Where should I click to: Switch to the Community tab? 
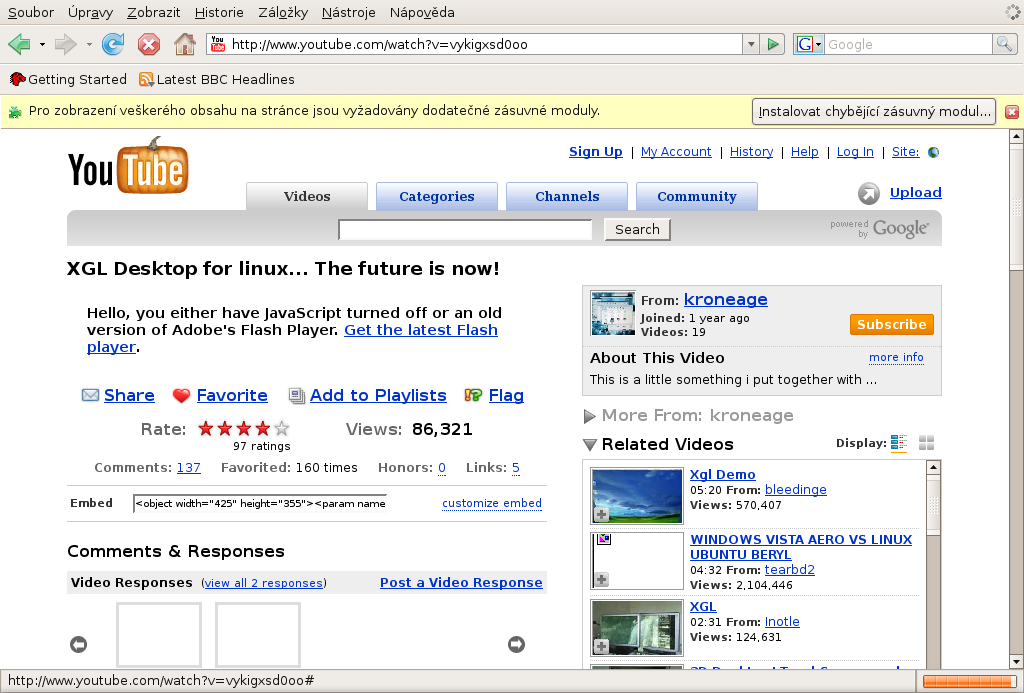click(x=697, y=197)
